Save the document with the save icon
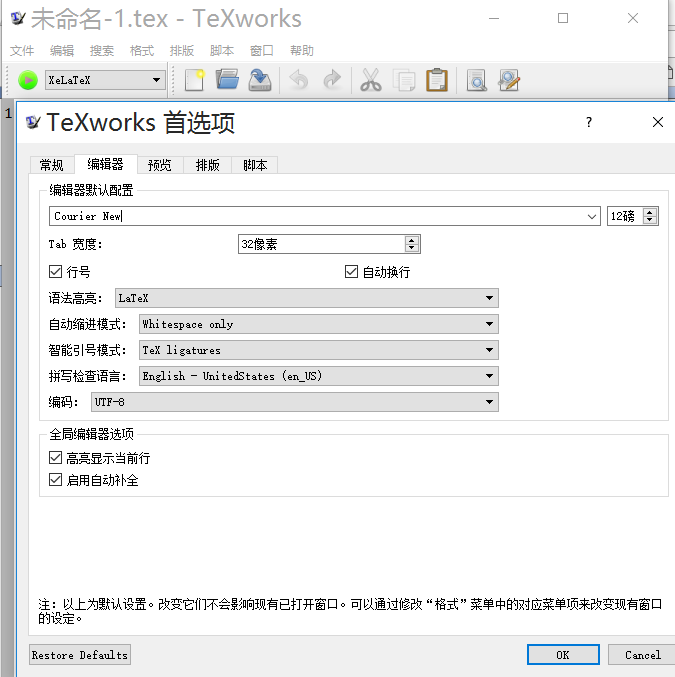675x677 pixels. [x=260, y=80]
